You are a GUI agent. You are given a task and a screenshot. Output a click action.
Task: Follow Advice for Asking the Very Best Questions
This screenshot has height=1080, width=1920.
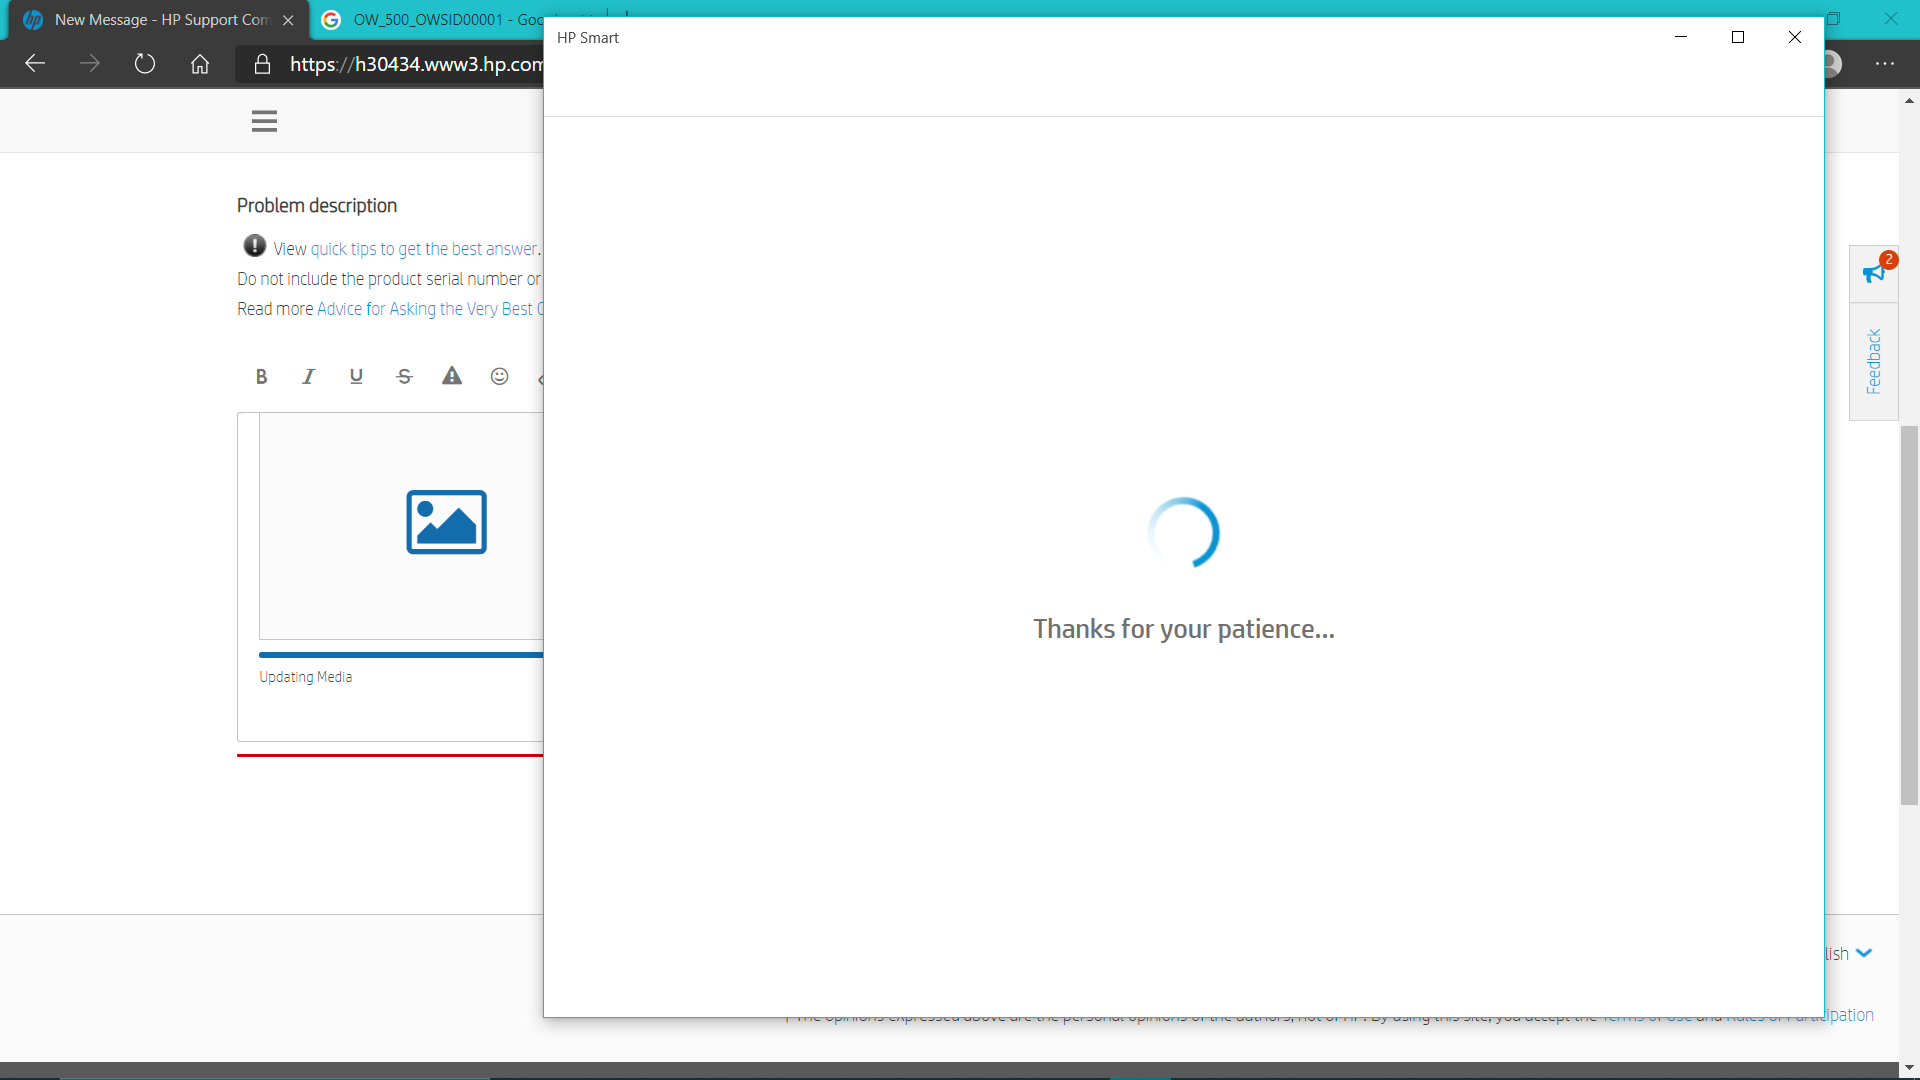tap(430, 309)
